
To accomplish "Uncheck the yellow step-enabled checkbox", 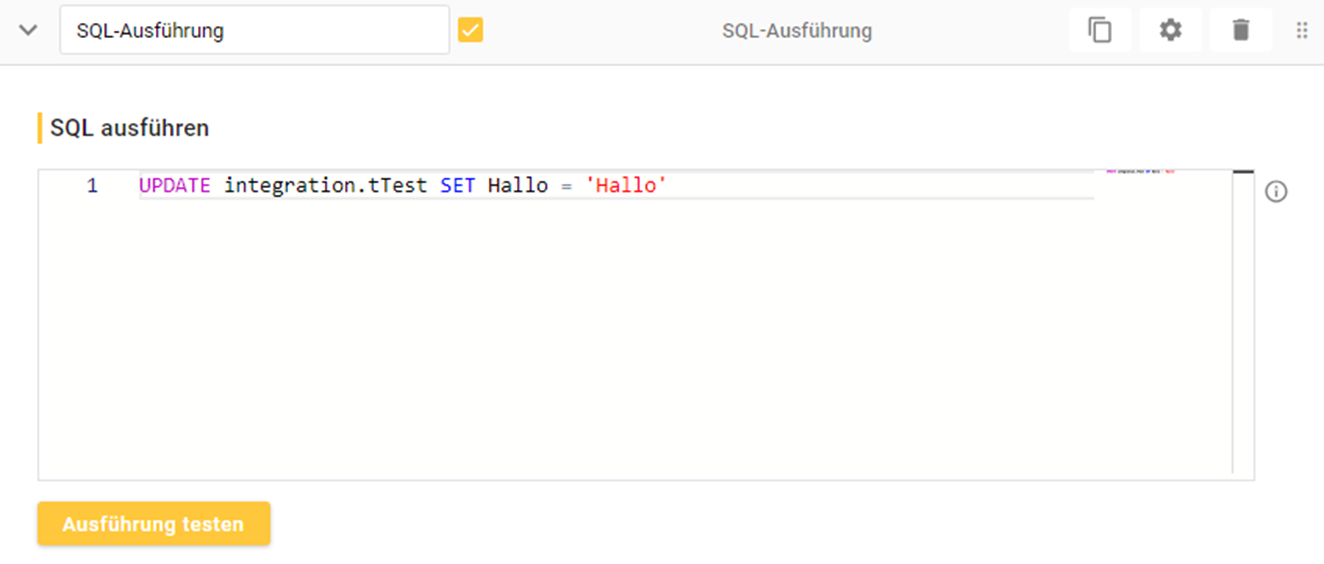I will [x=470, y=30].
